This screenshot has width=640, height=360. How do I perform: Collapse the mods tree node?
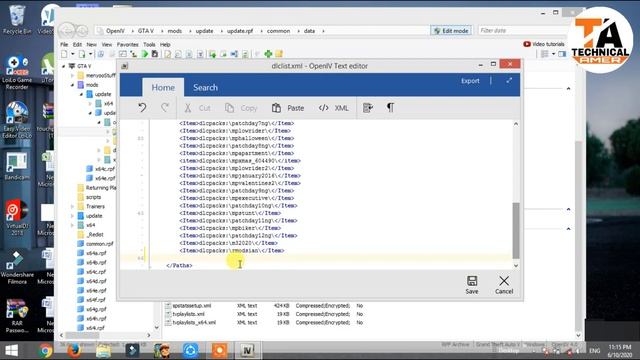(x=72, y=85)
